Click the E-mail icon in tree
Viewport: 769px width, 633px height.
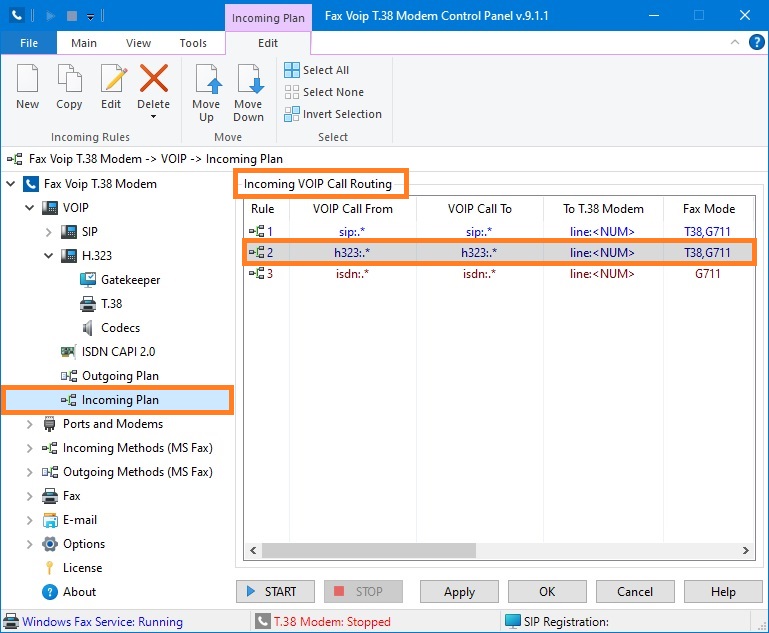pos(50,520)
